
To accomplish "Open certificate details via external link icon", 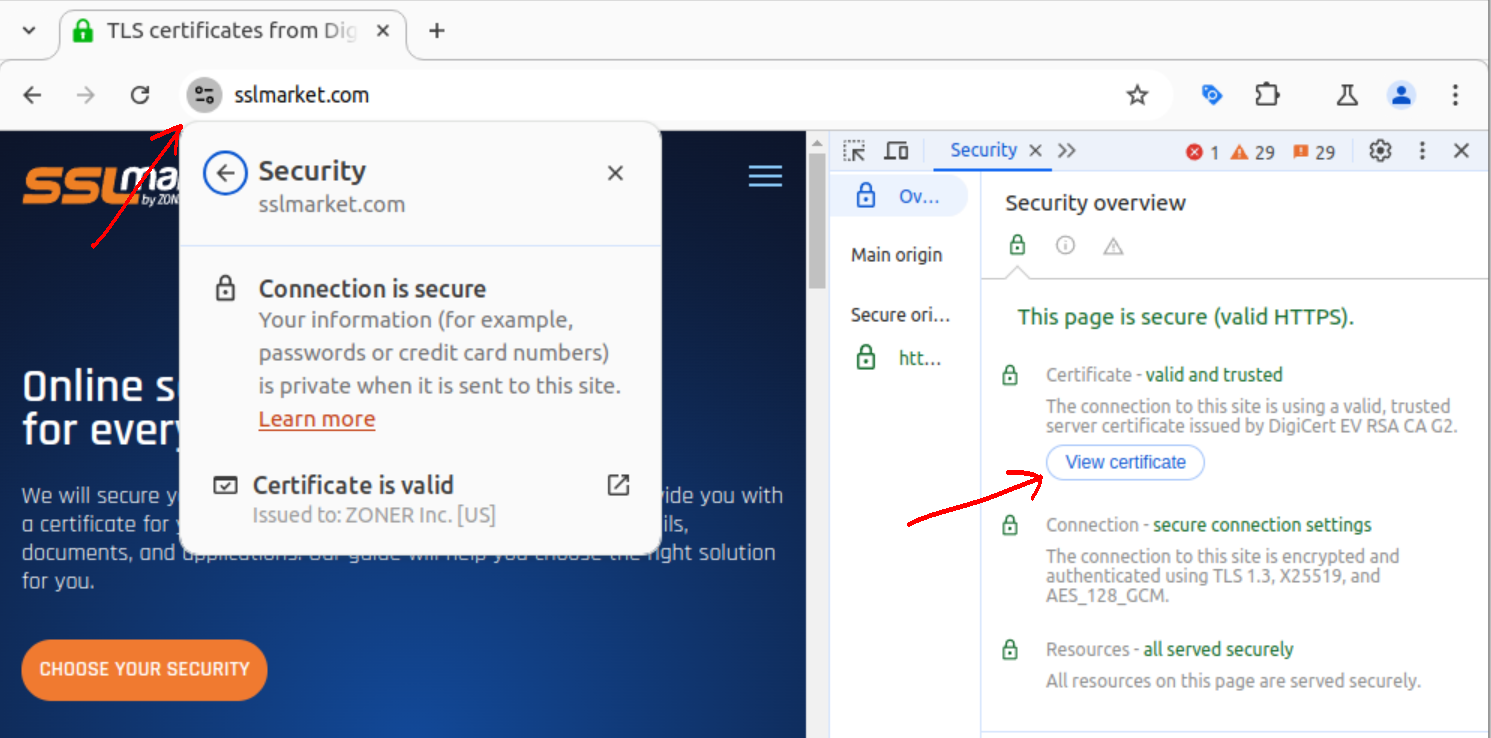I will [x=618, y=485].
